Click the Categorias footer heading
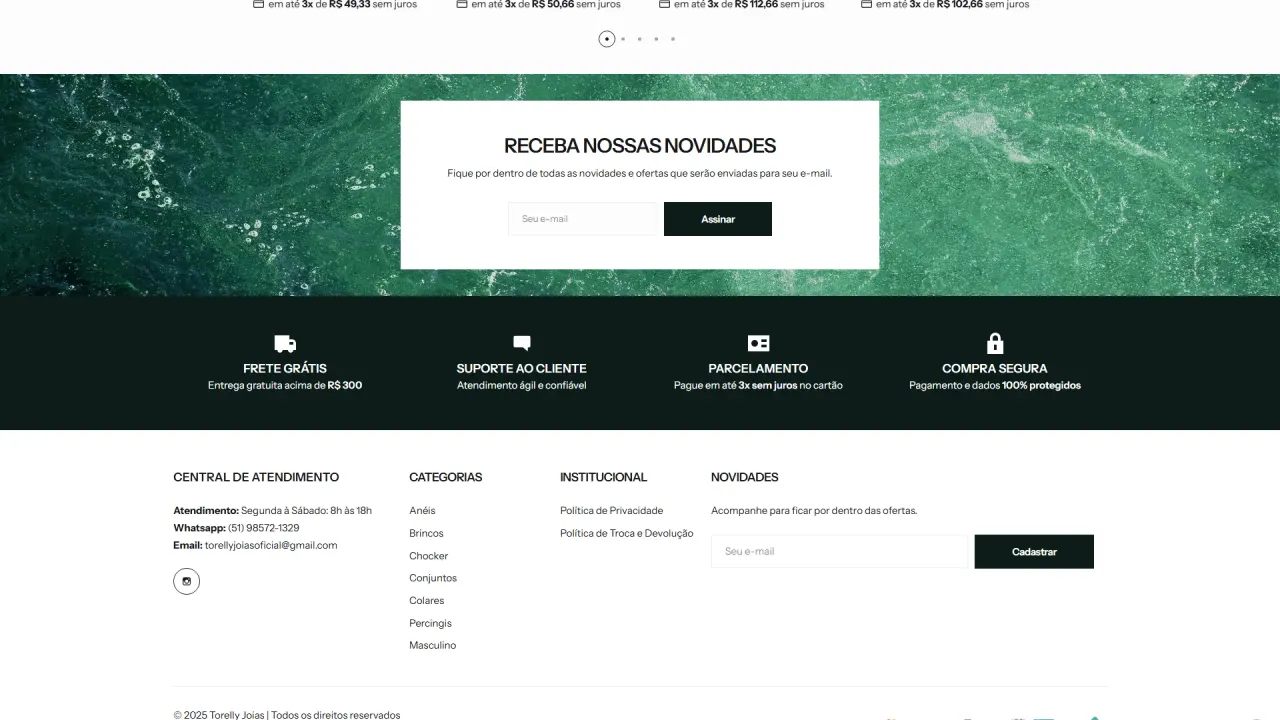The image size is (1280, 720). [x=446, y=477]
